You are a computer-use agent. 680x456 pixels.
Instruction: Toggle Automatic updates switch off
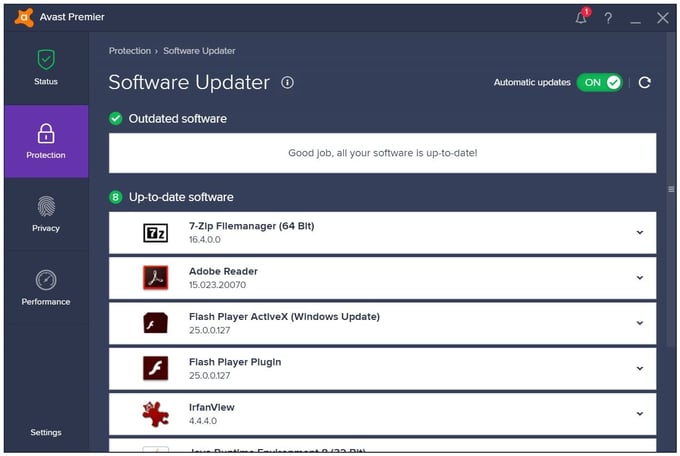coord(600,83)
